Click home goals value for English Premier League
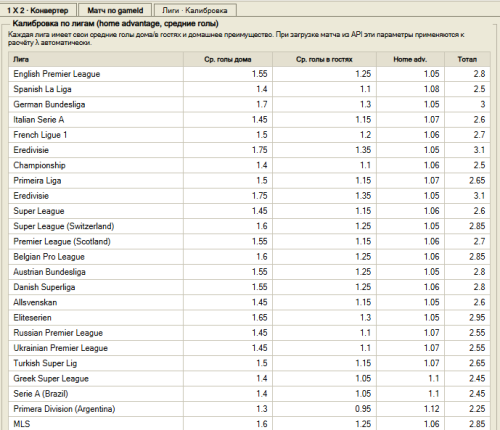The image size is (500, 430). [x=228, y=74]
